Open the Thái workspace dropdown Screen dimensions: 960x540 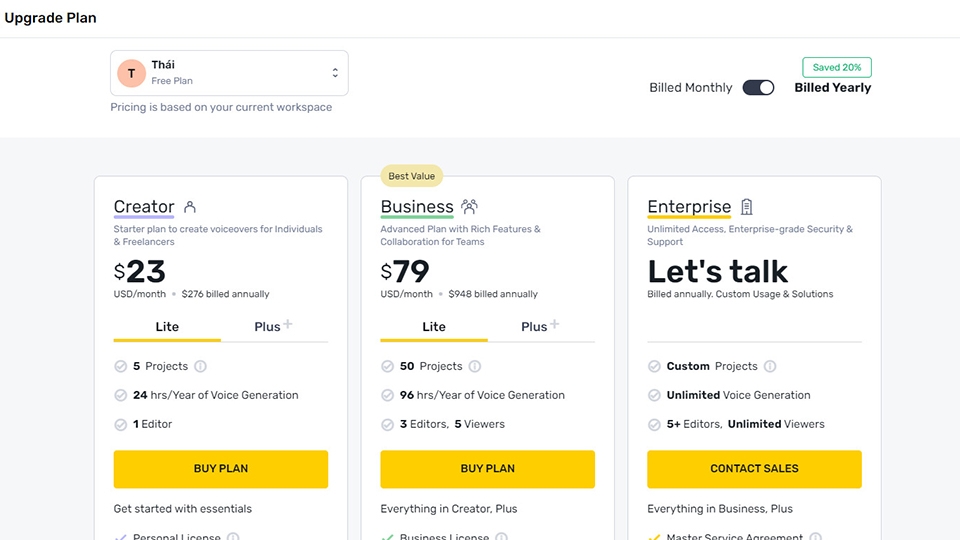229,73
